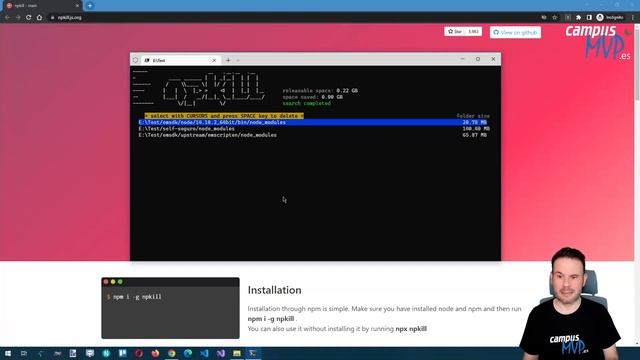The width and height of the screenshot is (640, 360).
Task: Click the 'search completed' status text
Action: tap(307, 103)
